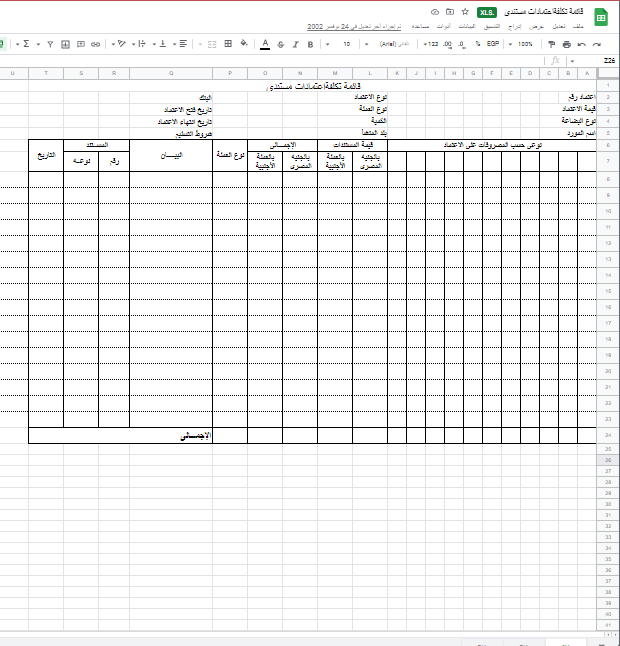Click the cell name box showing Z26
This screenshot has width=620, height=646.
point(607,61)
